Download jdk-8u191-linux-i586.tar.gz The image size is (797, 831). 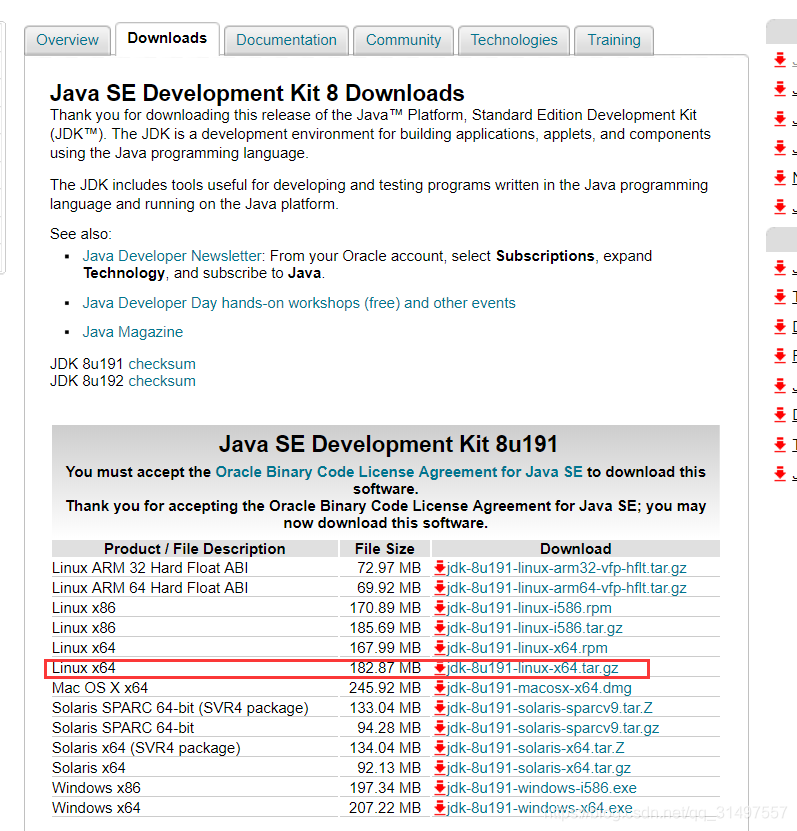pyautogui.click(x=535, y=628)
